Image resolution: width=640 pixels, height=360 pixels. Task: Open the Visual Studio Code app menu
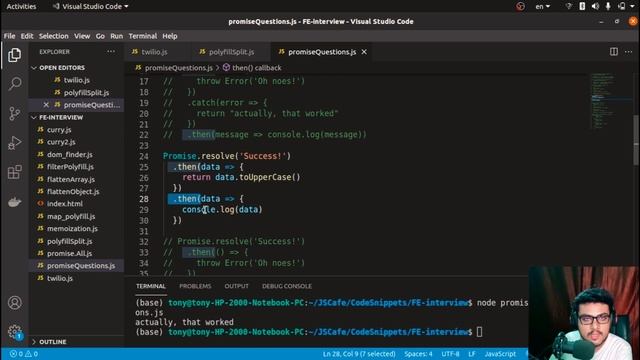[x=90, y=6]
